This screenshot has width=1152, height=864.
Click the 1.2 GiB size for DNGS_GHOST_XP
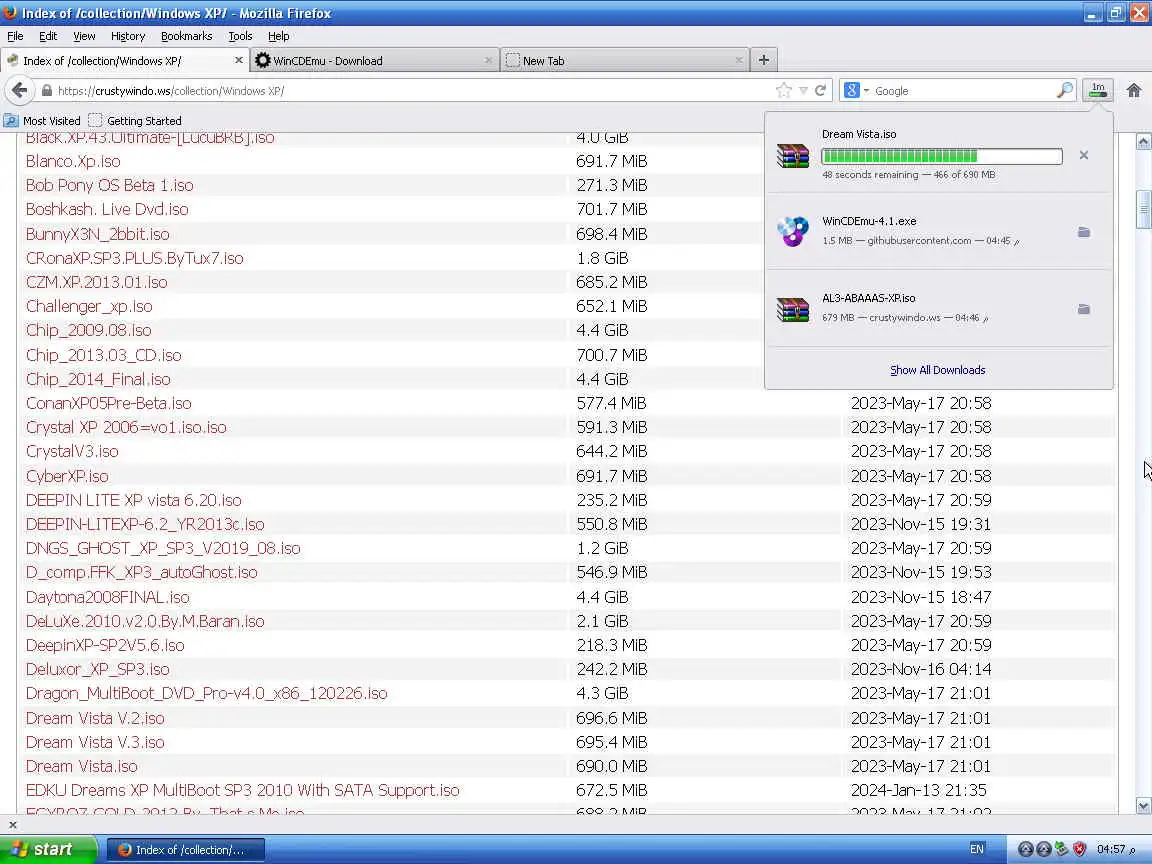(x=602, y=549)
